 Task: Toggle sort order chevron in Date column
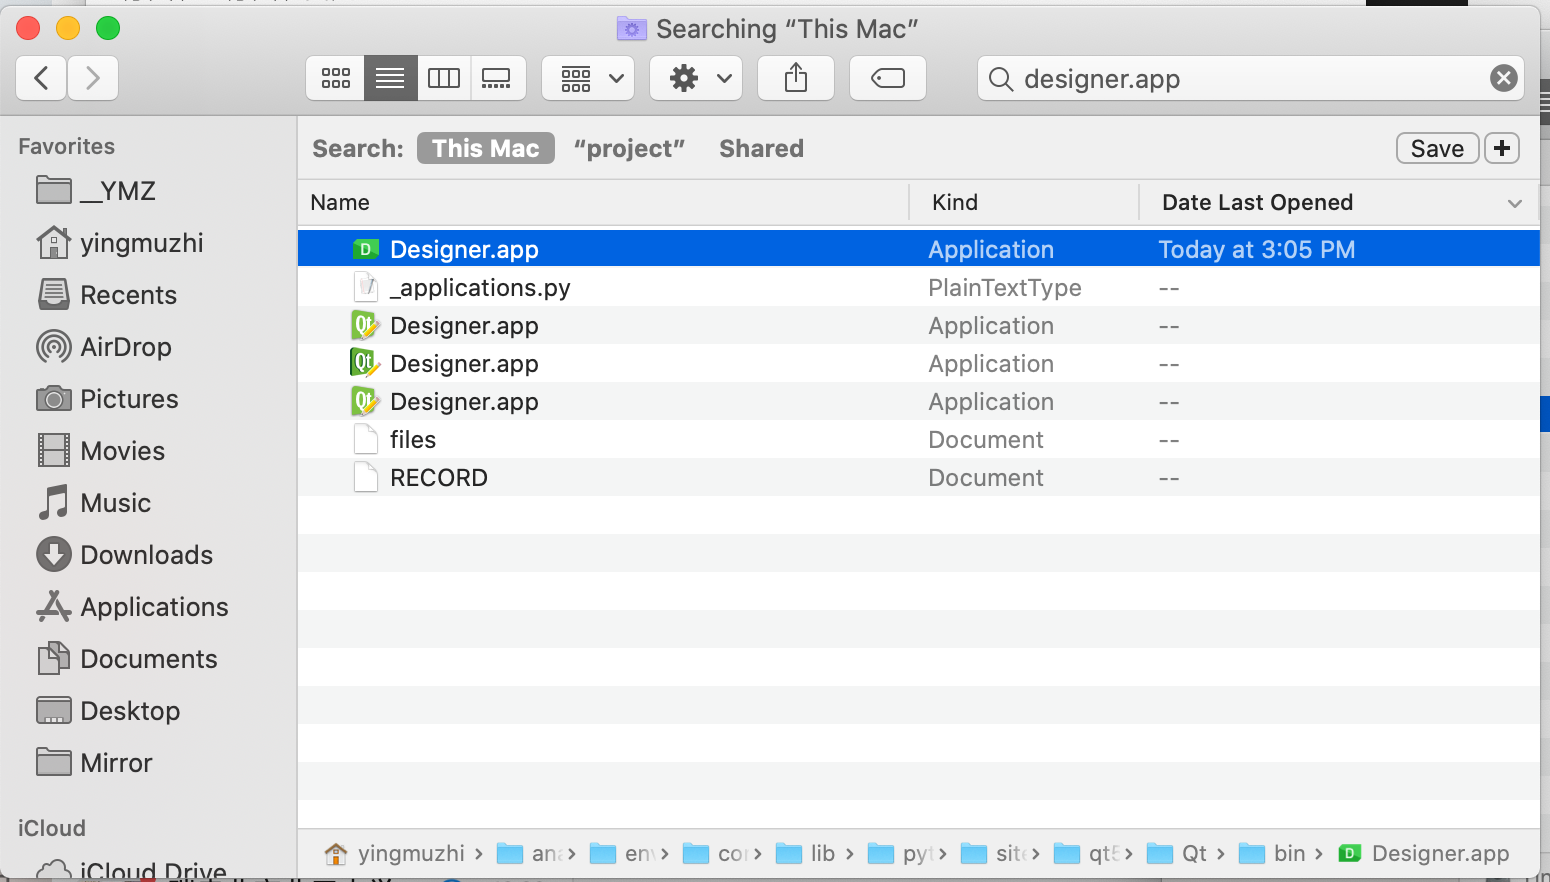(1515, 203)
